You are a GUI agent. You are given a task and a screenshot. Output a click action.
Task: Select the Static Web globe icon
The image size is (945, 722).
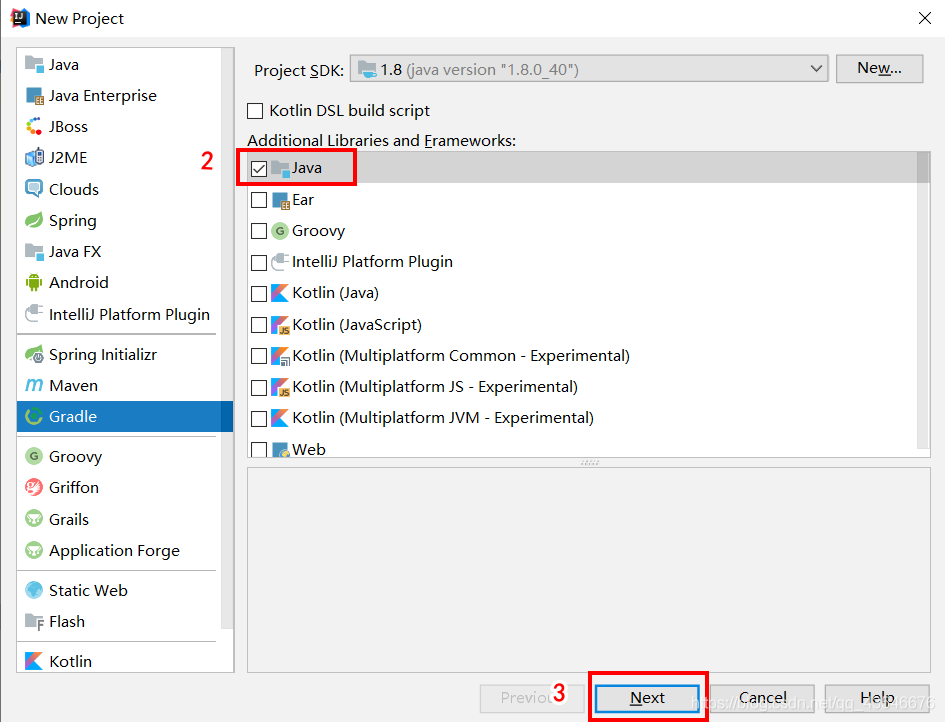(x=34, y=590)
